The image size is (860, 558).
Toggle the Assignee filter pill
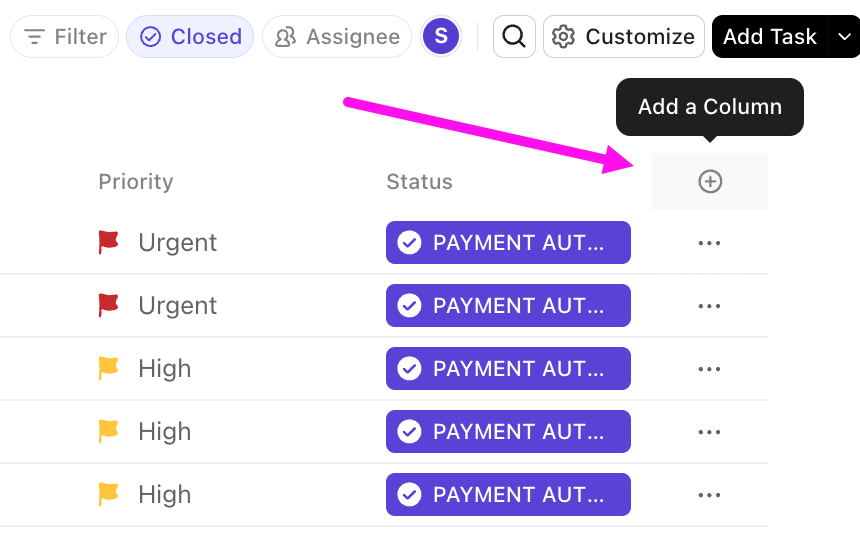coord(337,37)
